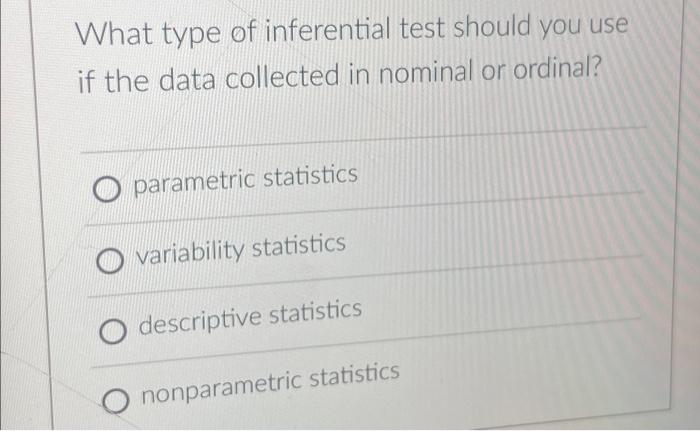This screenshot has width=700, height=431.
Task: Click the word "What" starting the question
Action: 114,33
